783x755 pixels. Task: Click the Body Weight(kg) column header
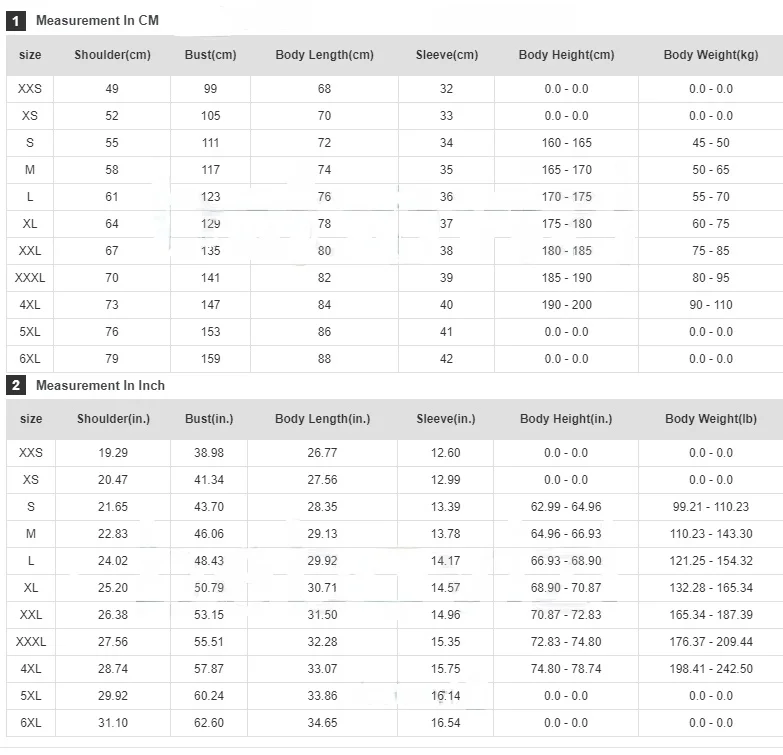[x=710, y=55]
